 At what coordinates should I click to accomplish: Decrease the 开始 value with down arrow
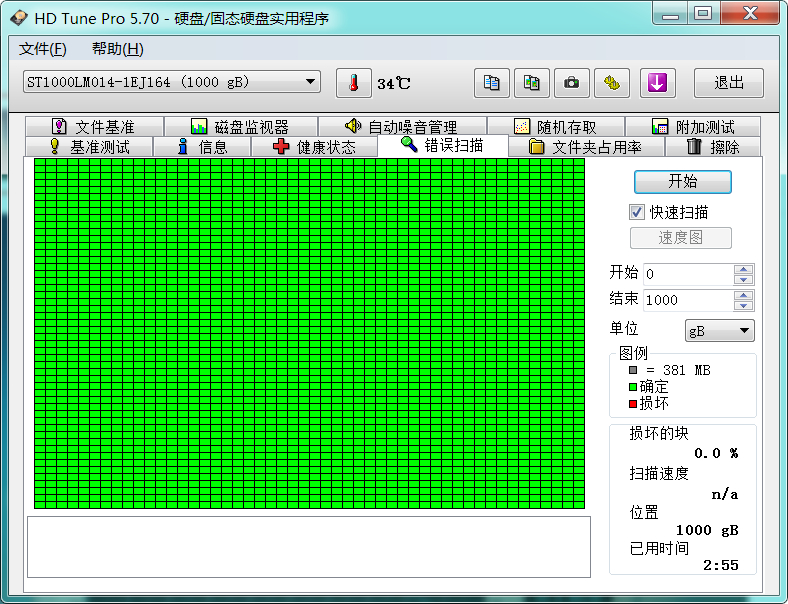tap(743, 279)
